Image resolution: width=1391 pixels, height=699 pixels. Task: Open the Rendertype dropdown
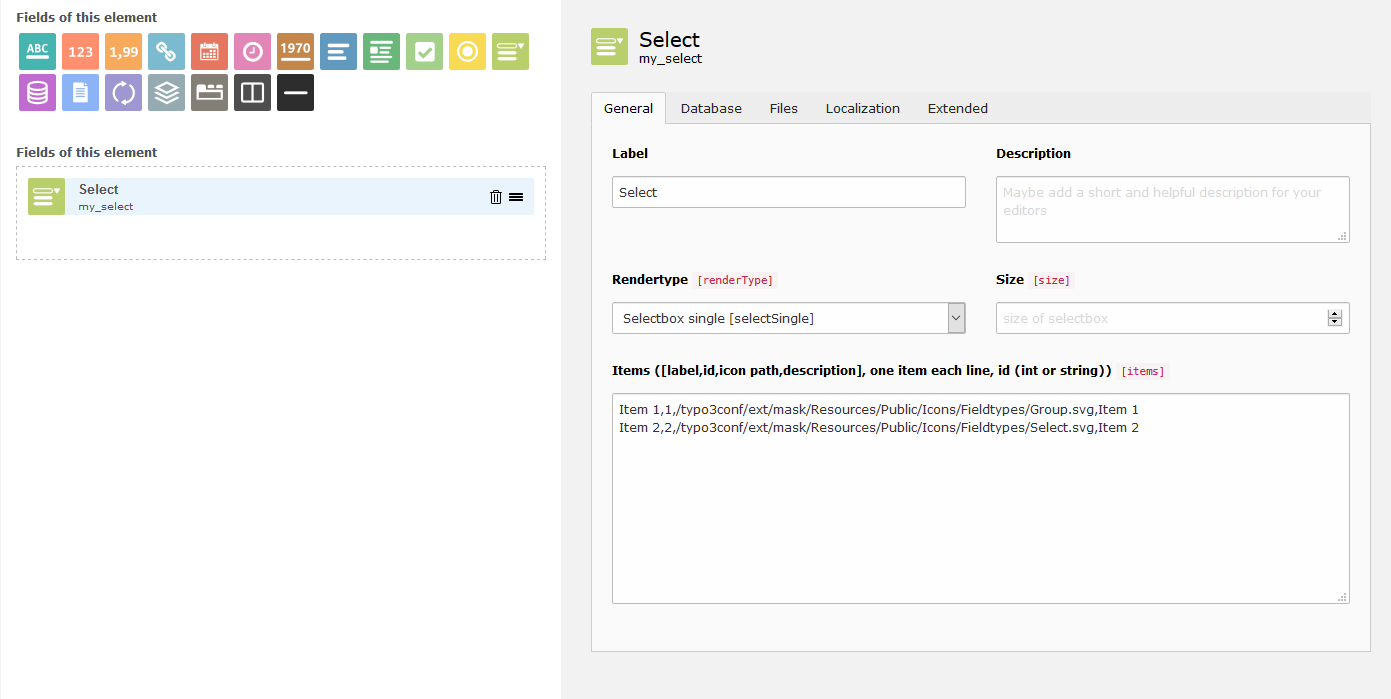coord(788,318)
